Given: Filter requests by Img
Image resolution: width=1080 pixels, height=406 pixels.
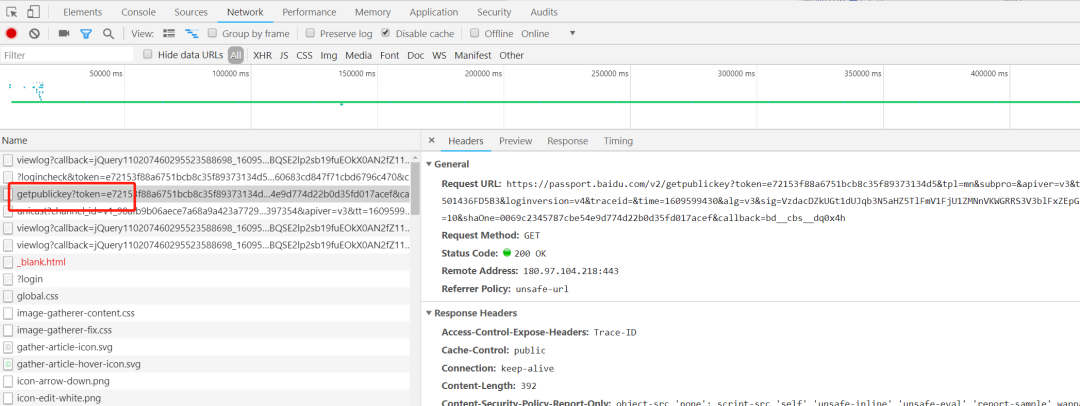Looking at the screenshot, I should click(329, 55).
